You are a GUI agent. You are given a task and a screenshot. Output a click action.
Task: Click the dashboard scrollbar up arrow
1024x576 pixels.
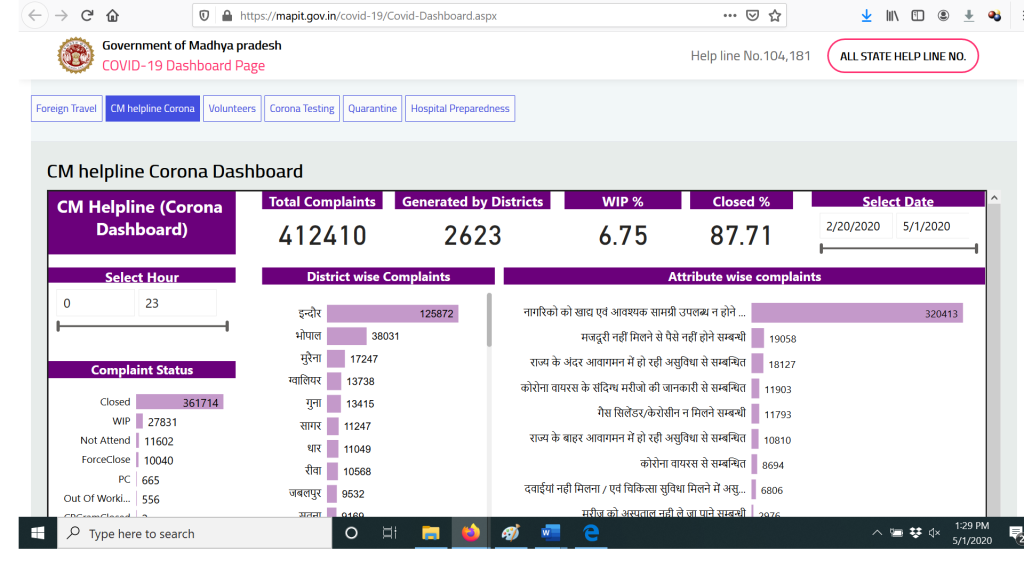click(994, 198)
